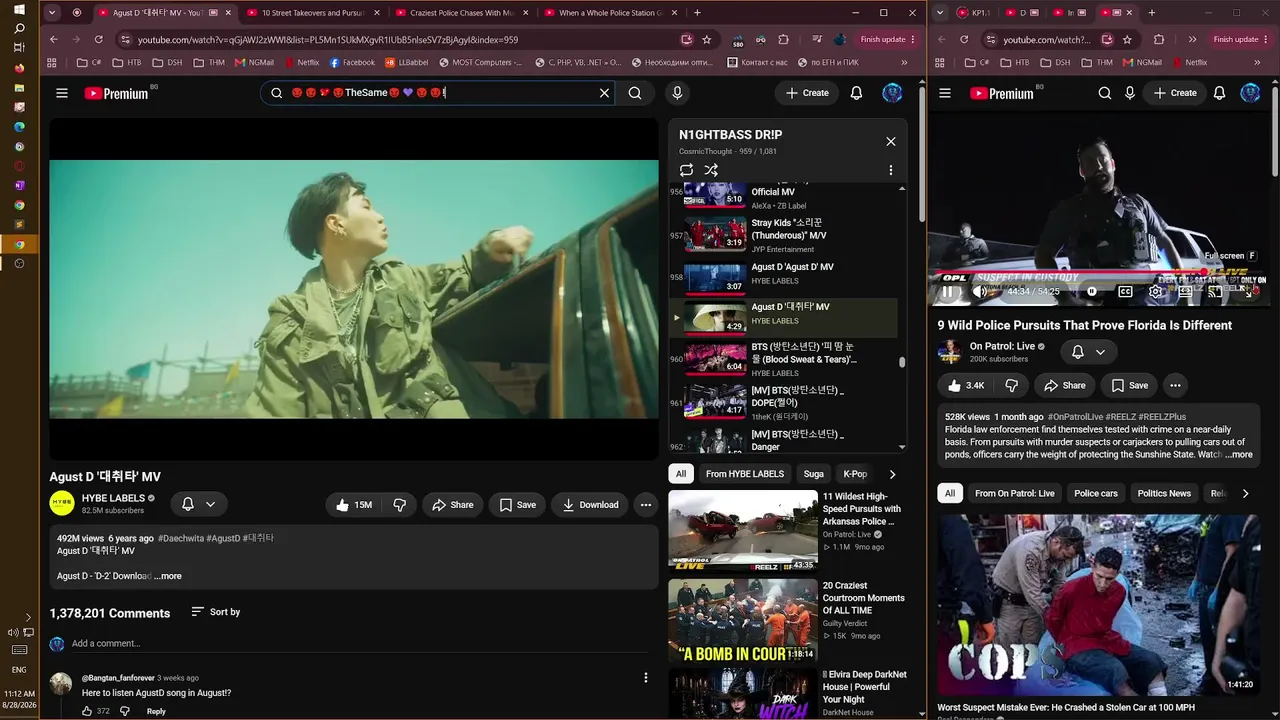The image size is (1280, 720).
Task: Toggle autoplay switch in right window player
Action: coord(1092,291)
